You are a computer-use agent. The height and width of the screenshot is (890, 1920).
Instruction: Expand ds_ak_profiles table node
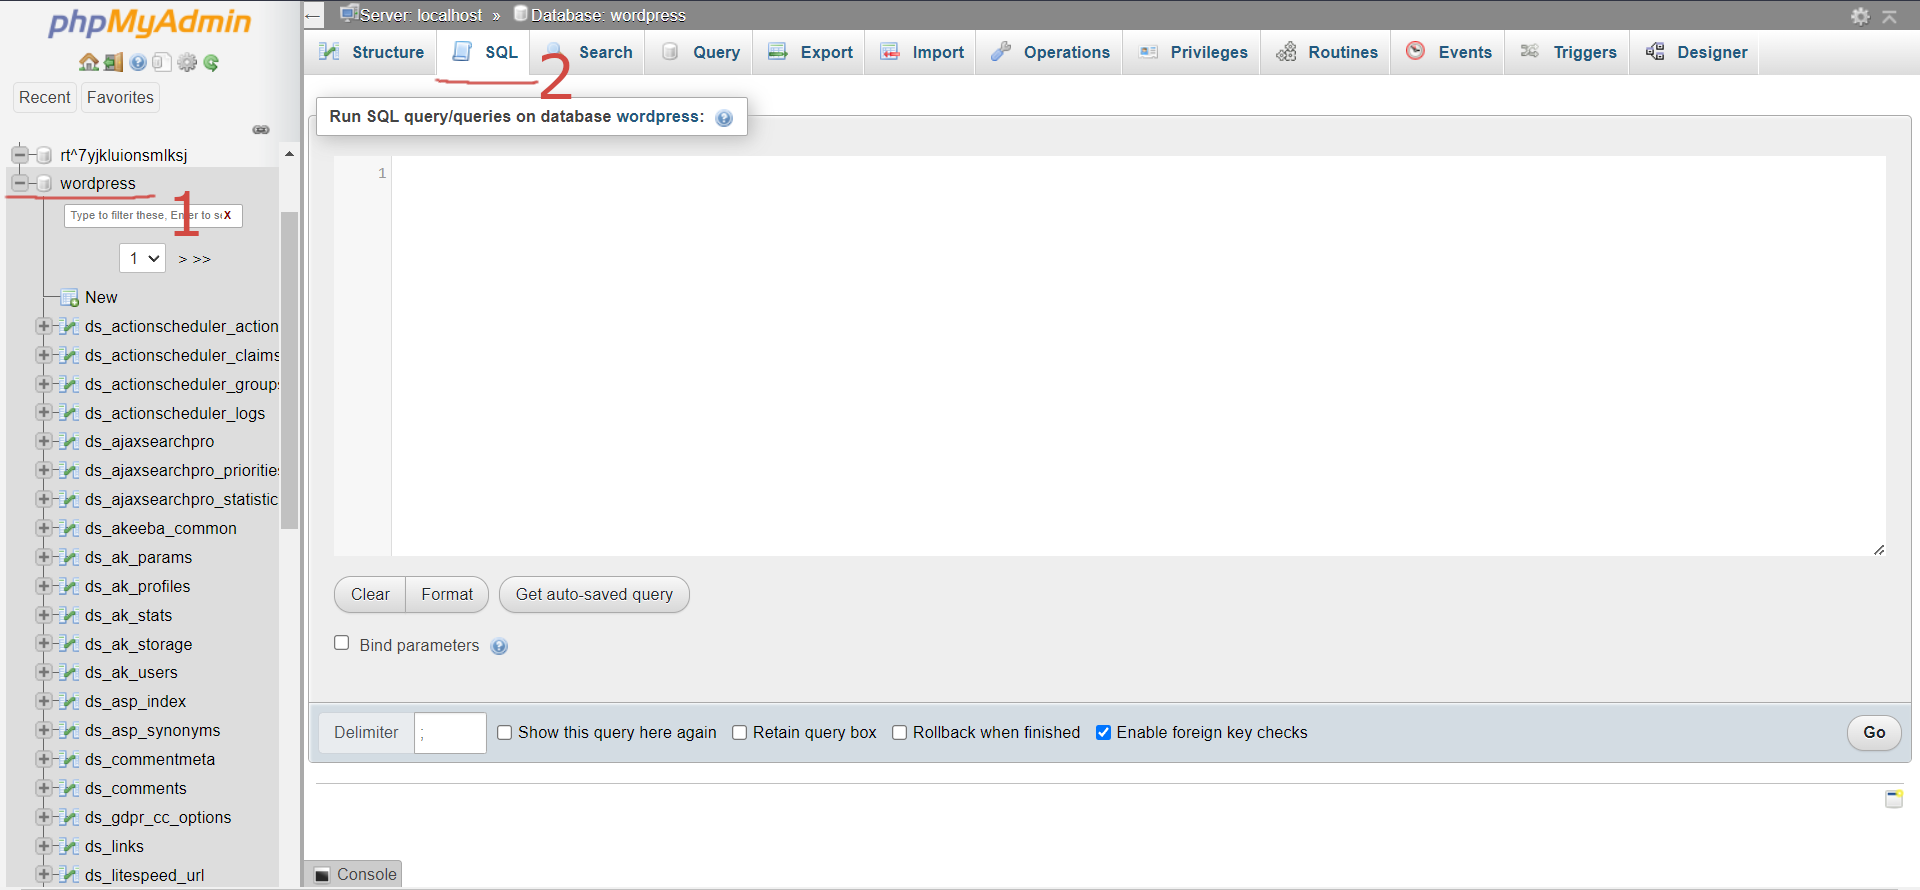44,586
